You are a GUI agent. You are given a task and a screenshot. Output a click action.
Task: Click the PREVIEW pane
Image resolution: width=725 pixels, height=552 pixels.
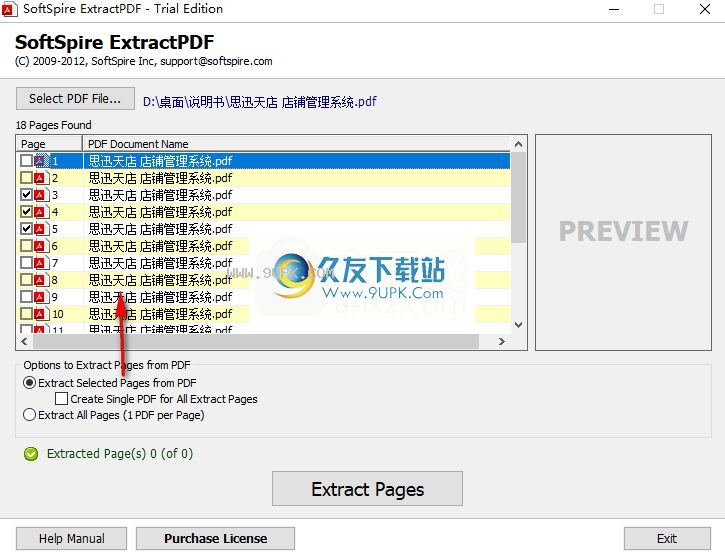623,242
